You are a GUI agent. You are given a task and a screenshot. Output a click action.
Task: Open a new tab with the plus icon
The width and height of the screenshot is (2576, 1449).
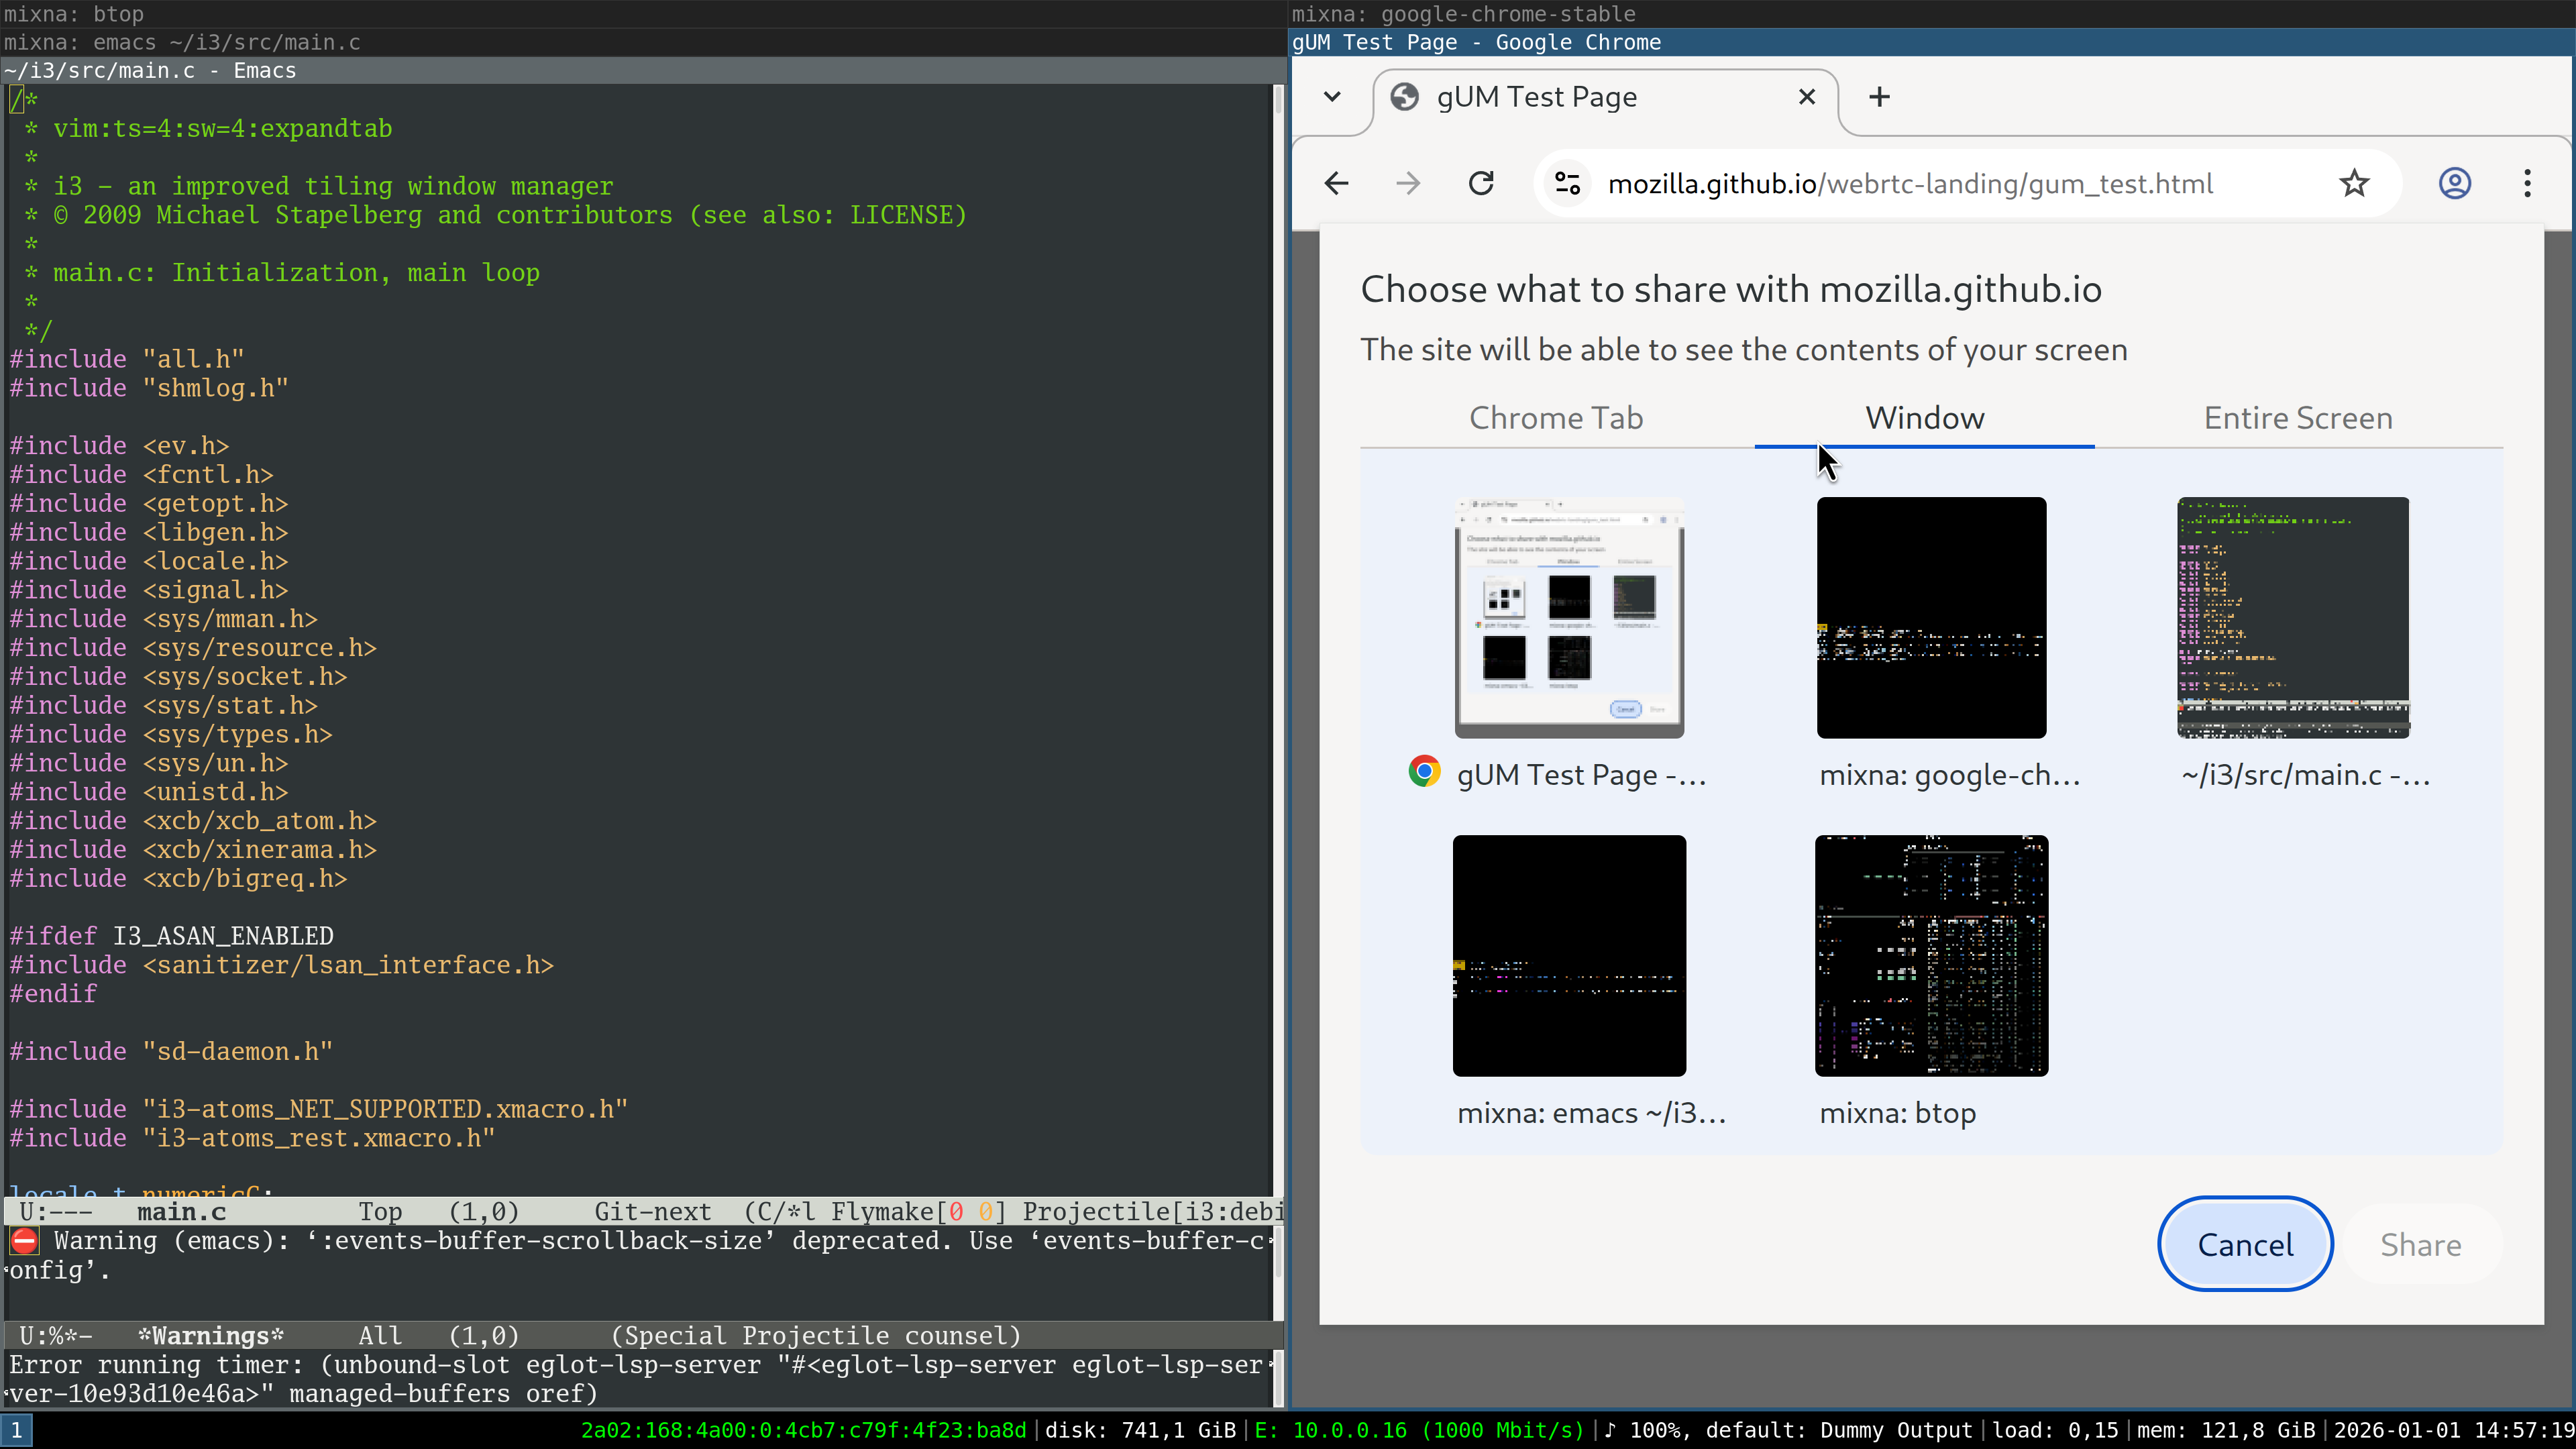[1879, 97]
